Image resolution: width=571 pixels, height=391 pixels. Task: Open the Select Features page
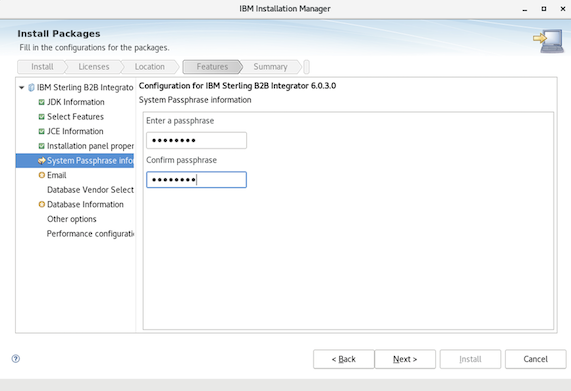[x=75, y=117]
